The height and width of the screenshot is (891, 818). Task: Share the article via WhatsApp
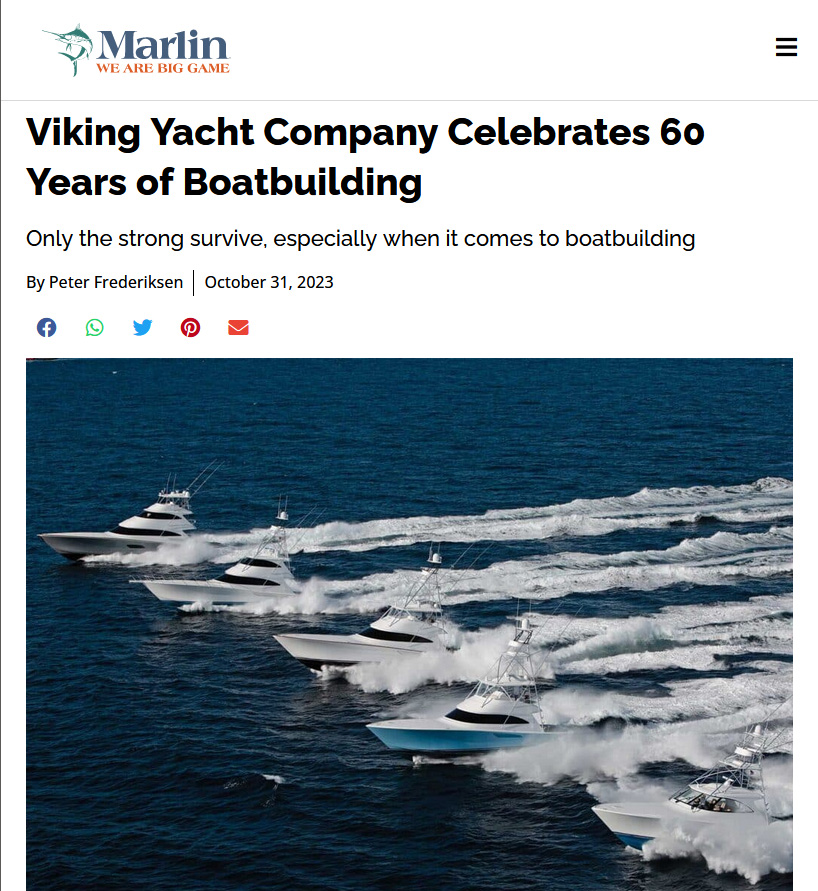(x=94, y=328)
